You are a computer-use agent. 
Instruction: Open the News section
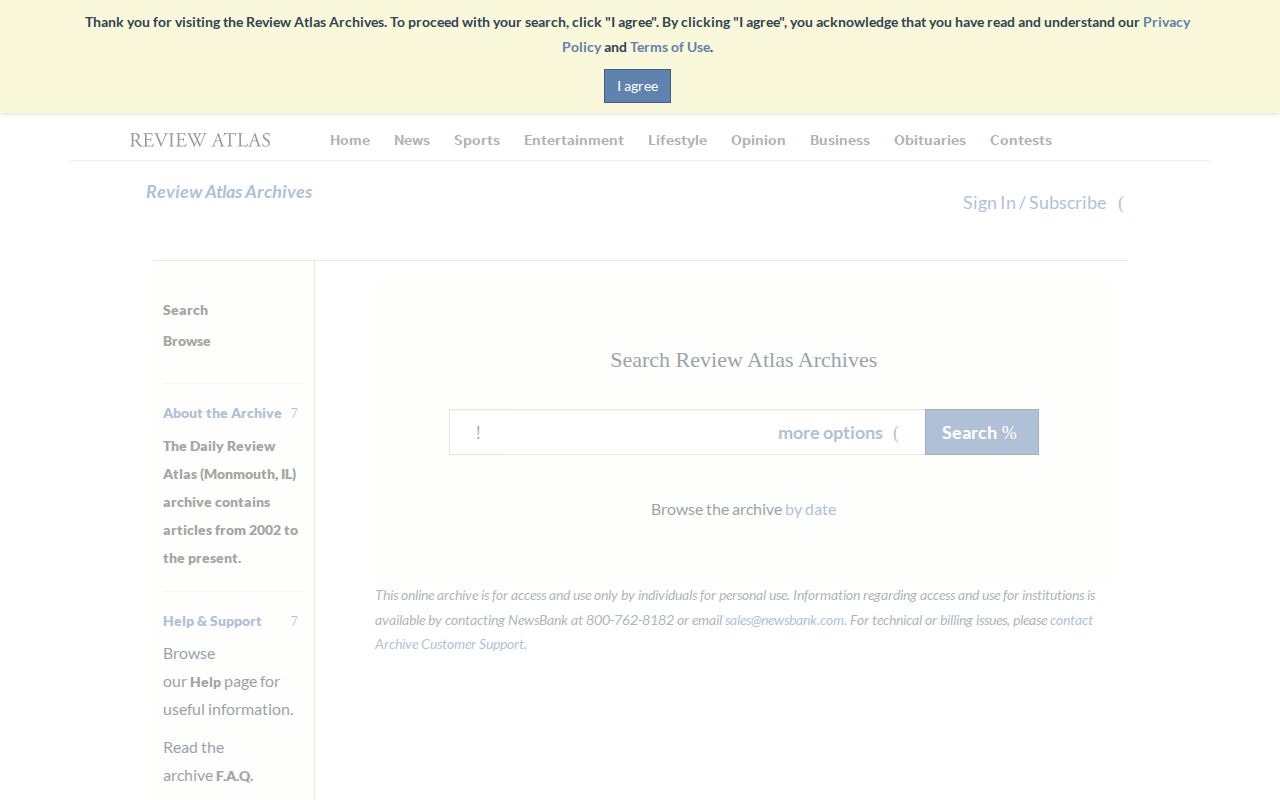click(x=412, y=140)
